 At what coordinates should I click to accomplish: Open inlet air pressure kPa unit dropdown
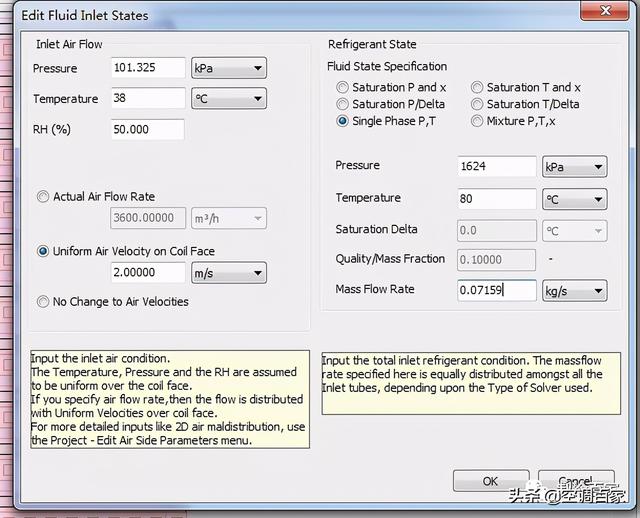point(229,68)
